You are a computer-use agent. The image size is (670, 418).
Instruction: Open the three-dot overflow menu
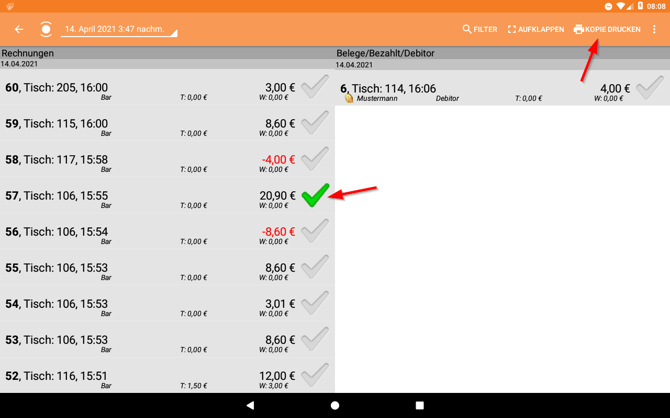click(x=655, y=30)
